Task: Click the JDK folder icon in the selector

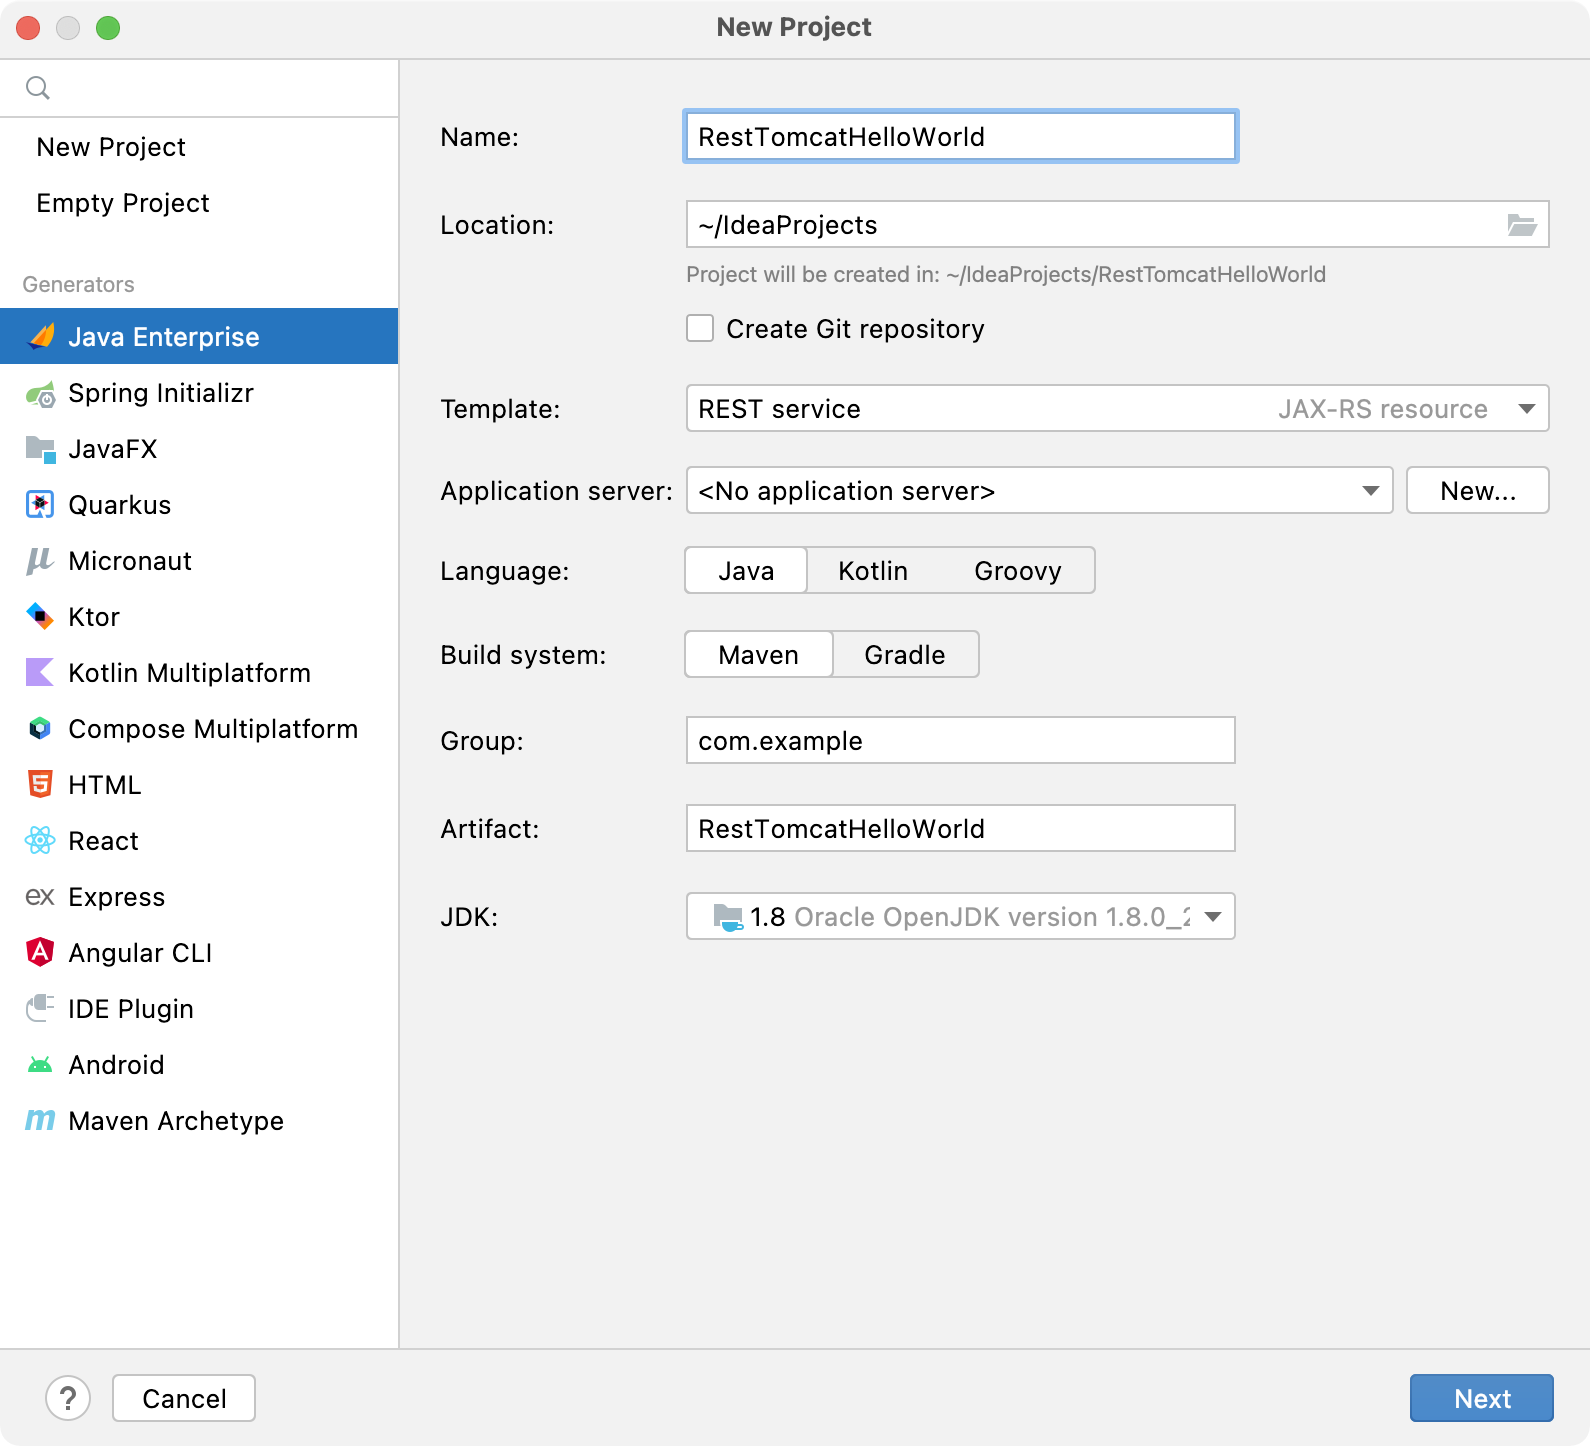Action: [x=728, y=917]
